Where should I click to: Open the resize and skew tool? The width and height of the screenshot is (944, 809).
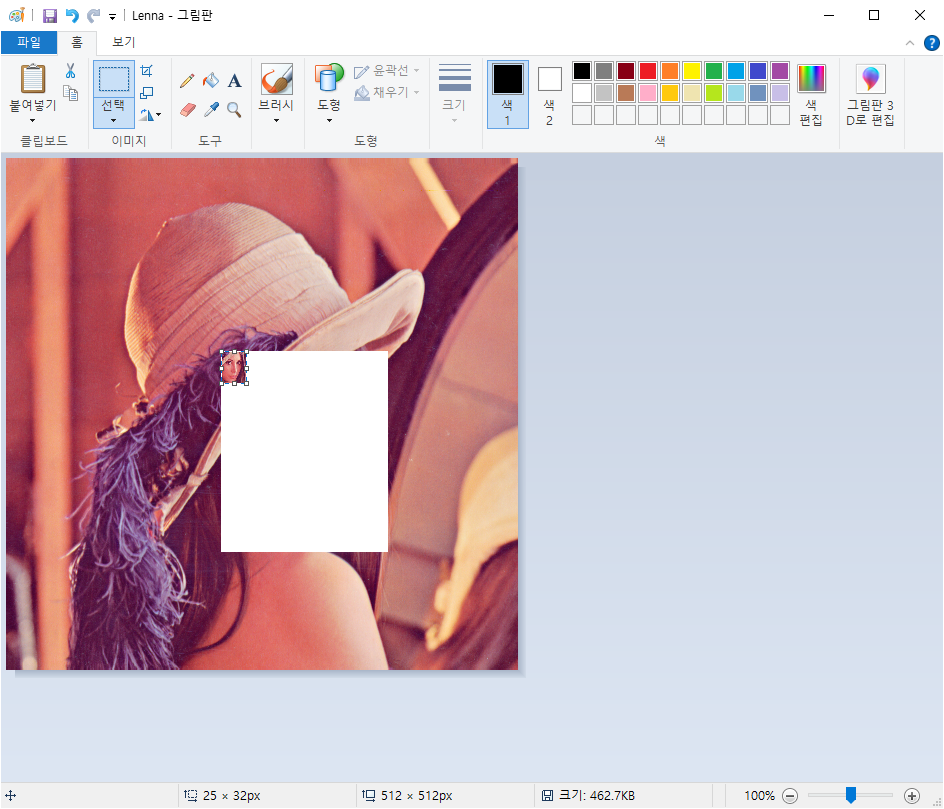(146, 93)
